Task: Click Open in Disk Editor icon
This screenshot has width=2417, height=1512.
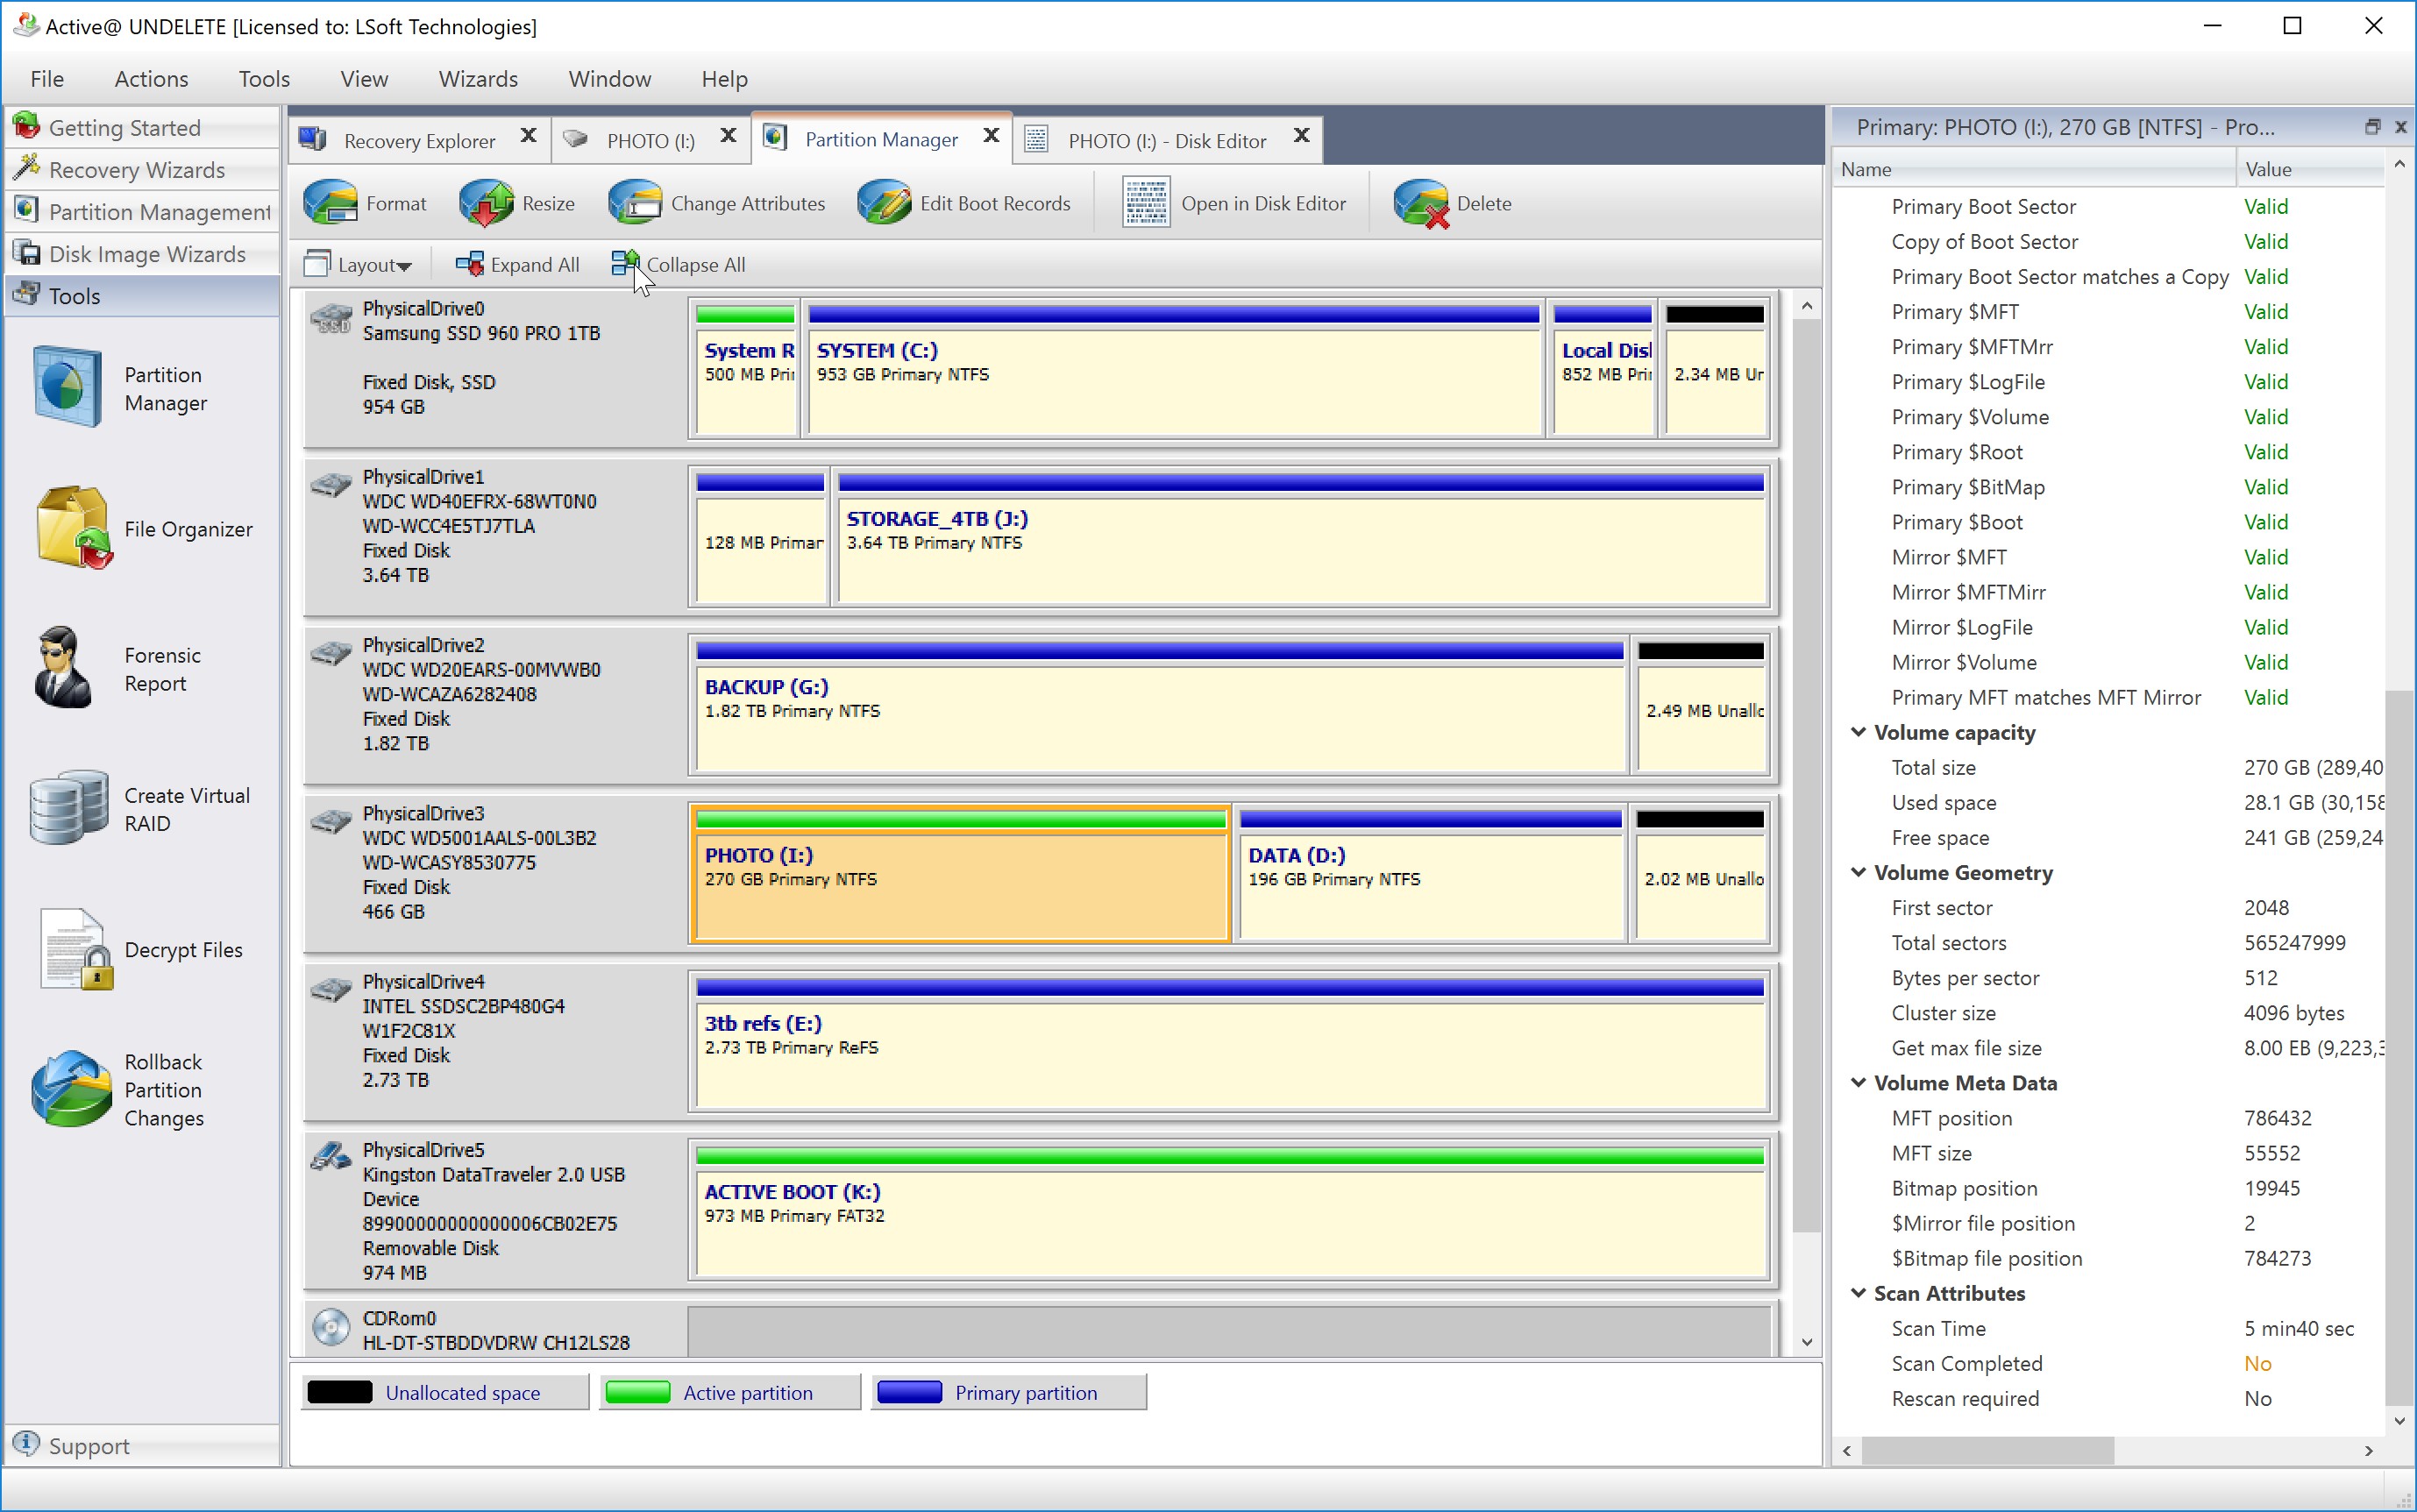Action: (x=1146, y=203)
